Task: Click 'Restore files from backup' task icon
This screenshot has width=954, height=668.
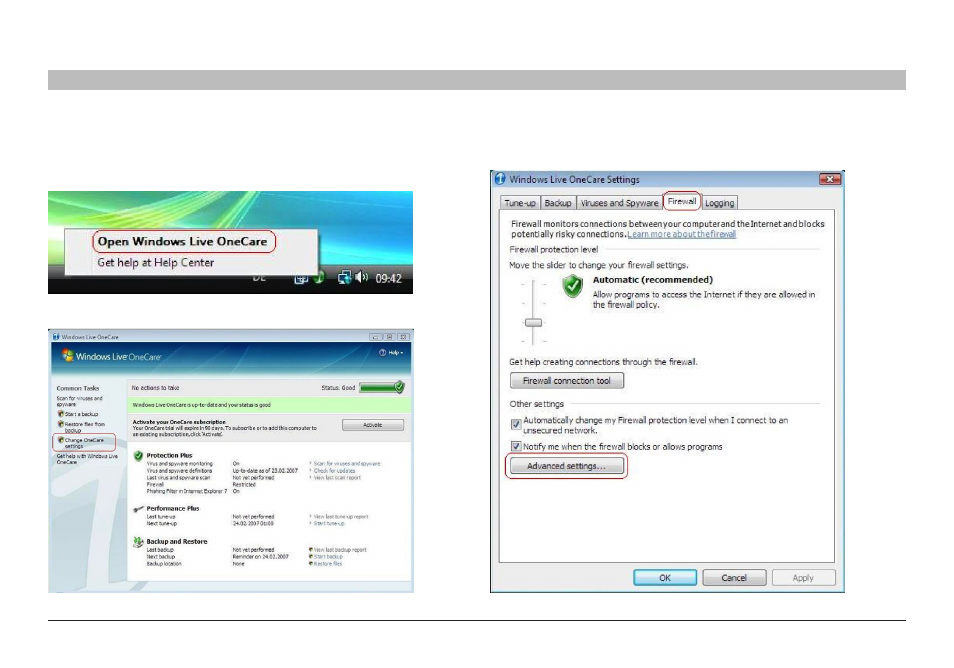Action: coord(61,424)
